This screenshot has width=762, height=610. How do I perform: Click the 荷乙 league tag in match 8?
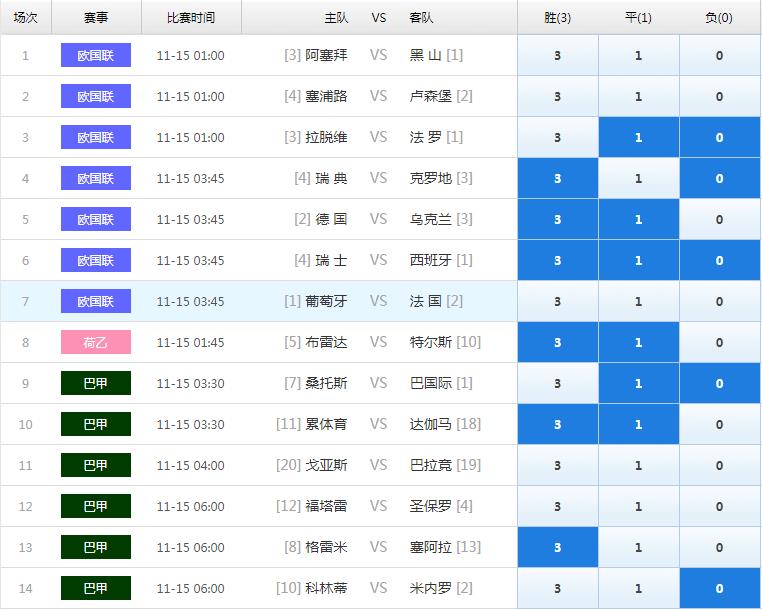[x=96, y=342]
